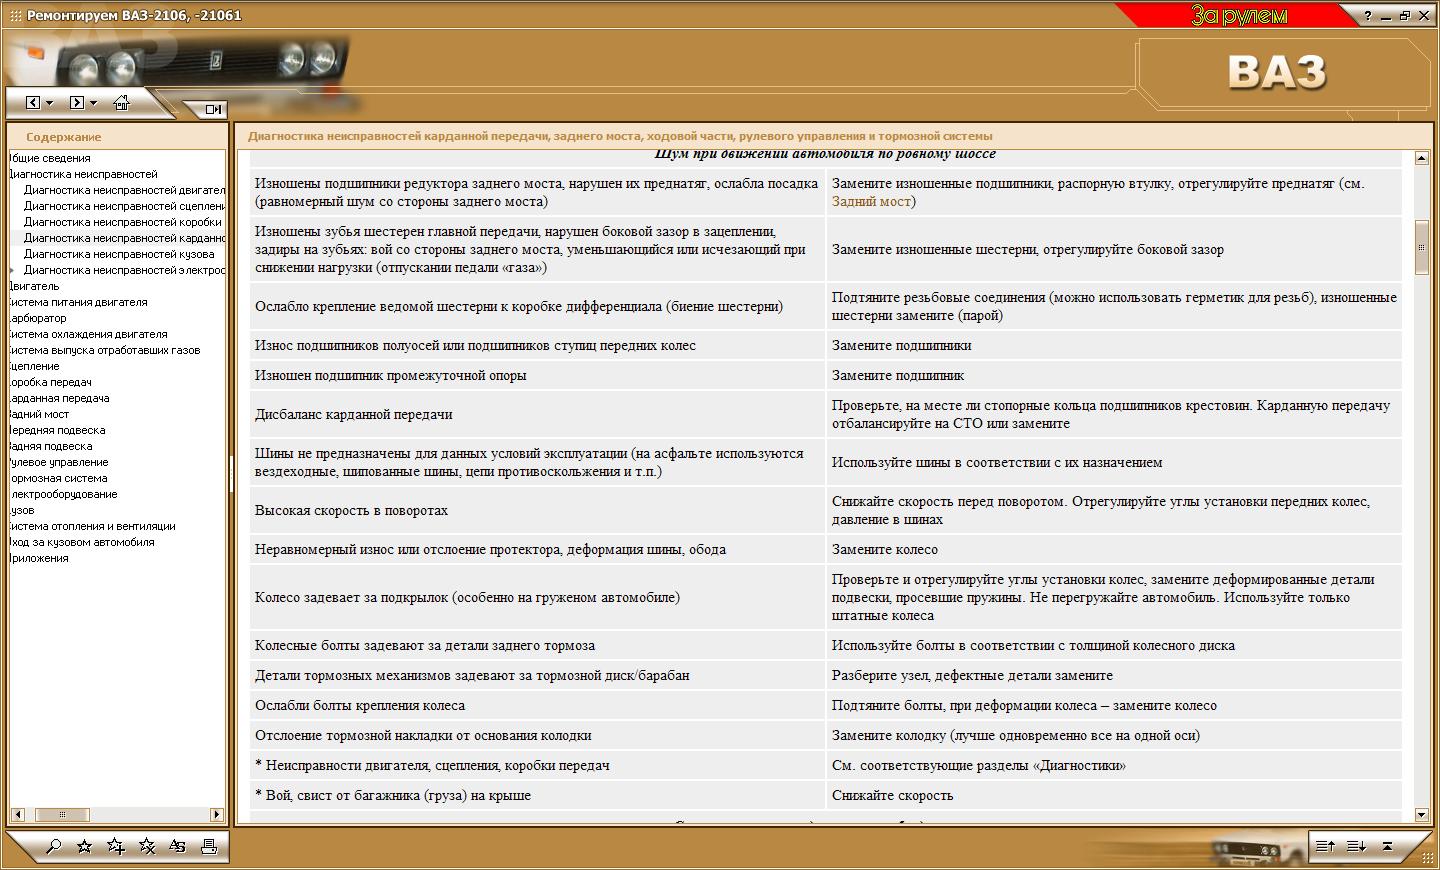Screen dimensions: 1440x870
Task: Select Двигатель in the contents tree
Action: pos(34,286)
